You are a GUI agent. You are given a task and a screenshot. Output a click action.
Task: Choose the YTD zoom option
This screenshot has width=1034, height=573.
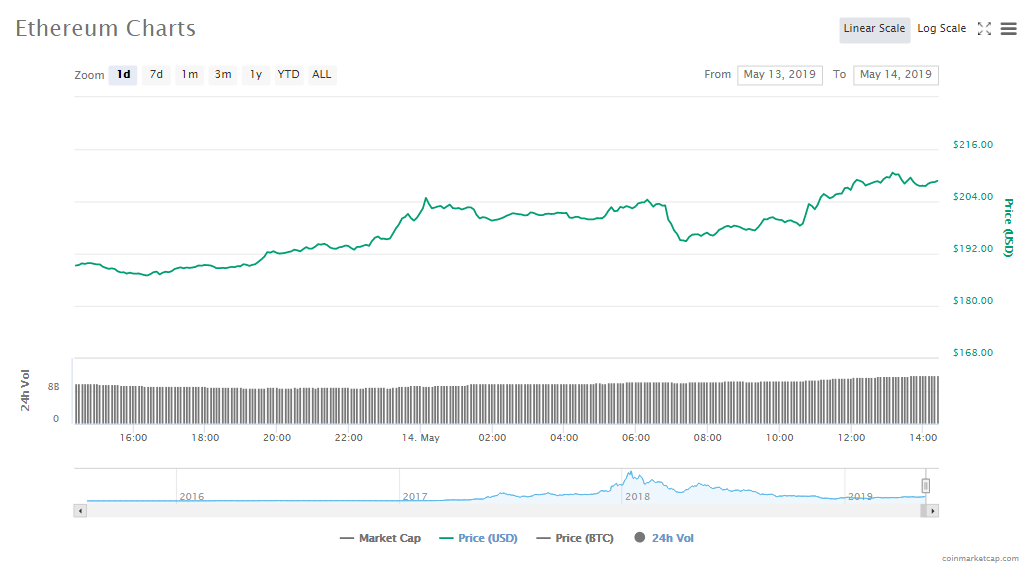click(288, 75)
